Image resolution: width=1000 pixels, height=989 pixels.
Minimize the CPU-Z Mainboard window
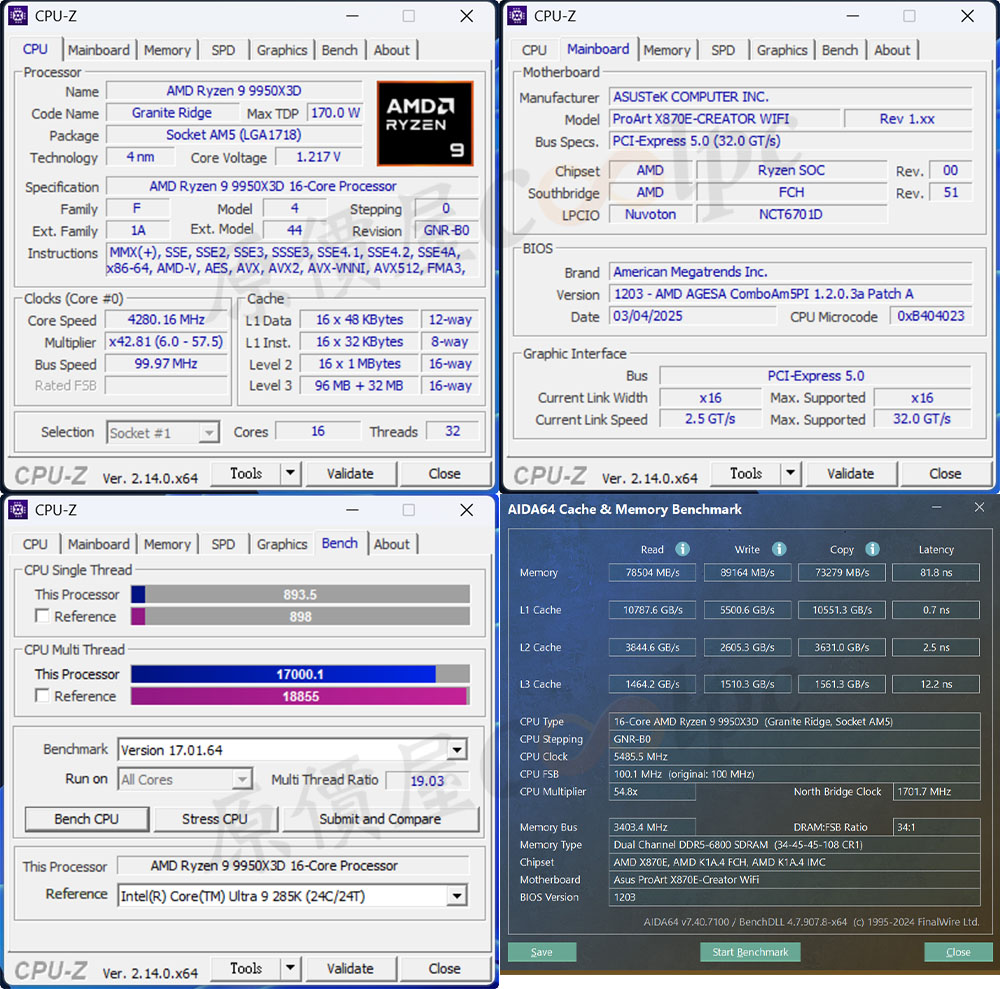[853, 16]
